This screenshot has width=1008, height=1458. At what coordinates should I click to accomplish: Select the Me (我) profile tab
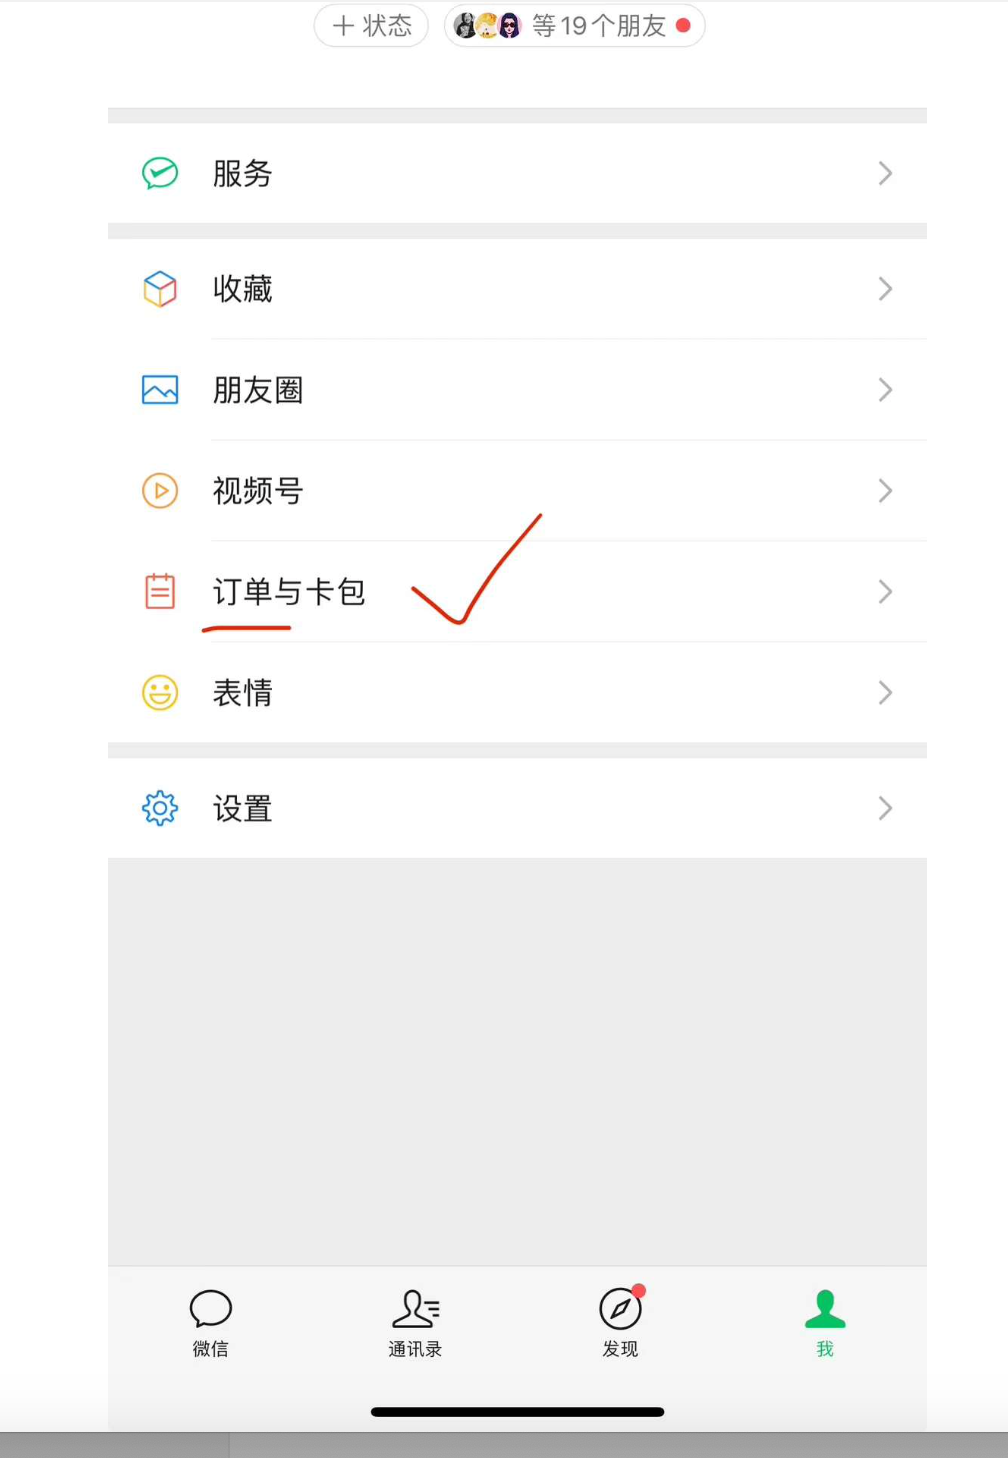click(x=825, y=1322)
